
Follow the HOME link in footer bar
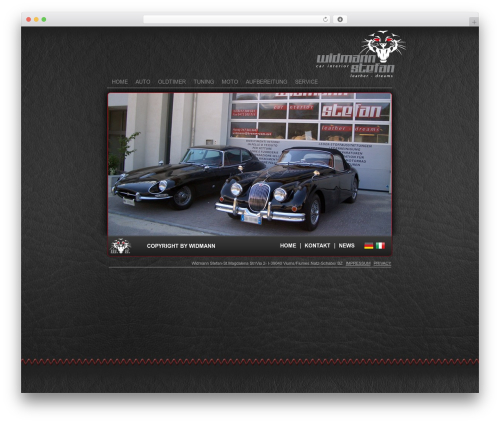[x=288, y=246]
